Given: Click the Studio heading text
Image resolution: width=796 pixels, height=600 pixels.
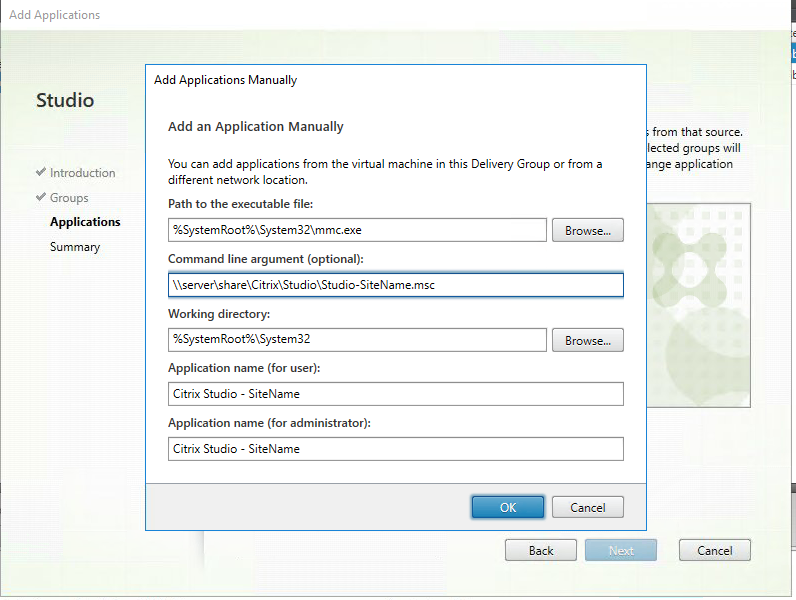Looking at the screenshot, I should [65, 100].
